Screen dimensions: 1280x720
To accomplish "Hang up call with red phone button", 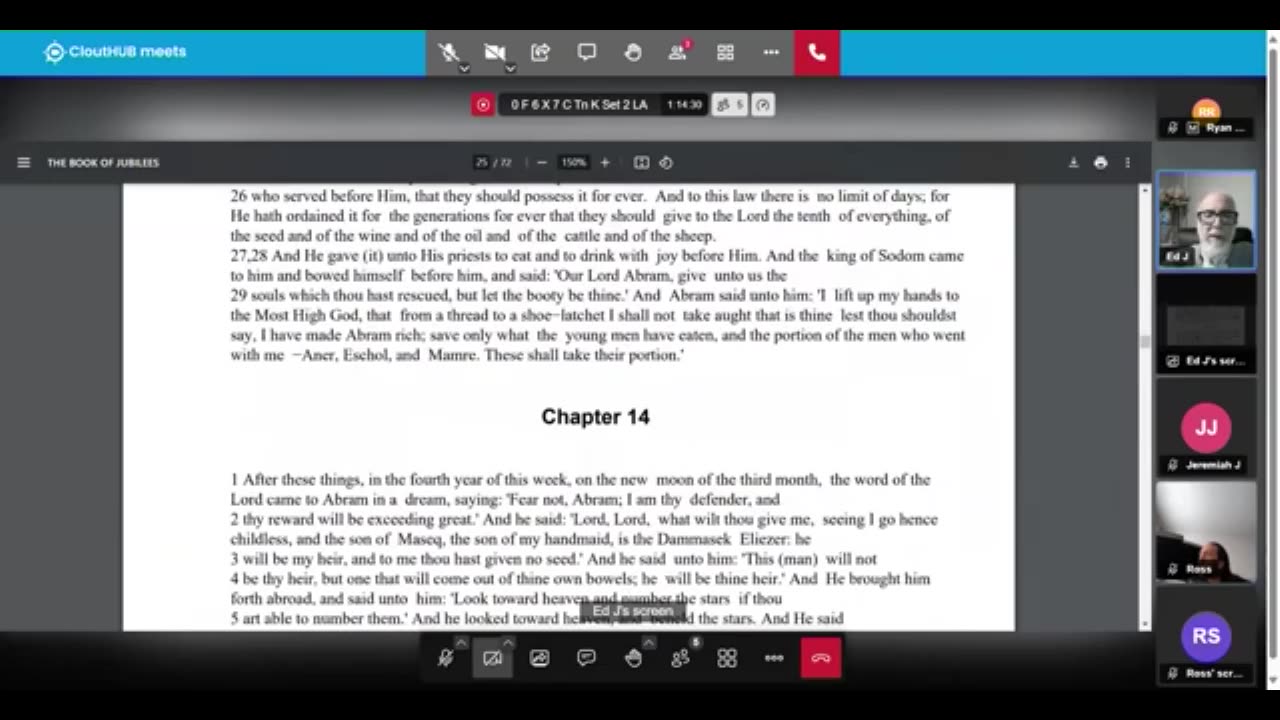I will tap(817, 52).
